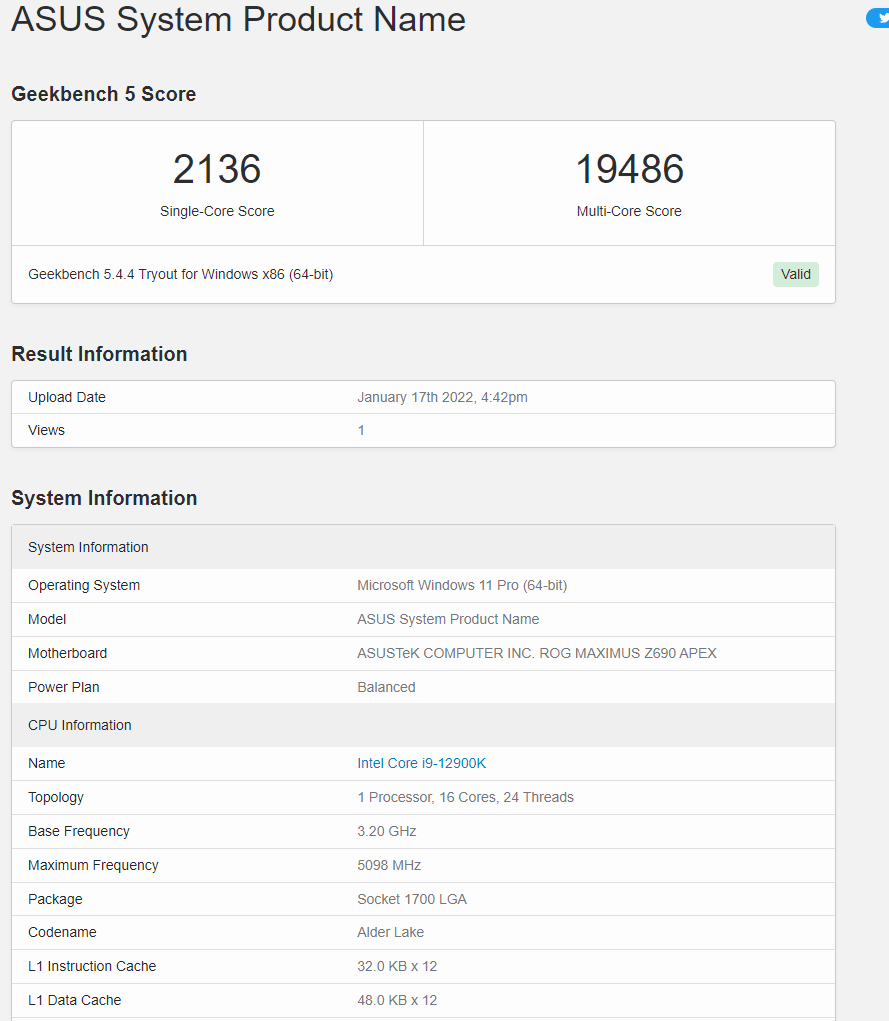Click the Twitter share button
This screenshot has width=889, height=1021.
click(x=878, y=19)
